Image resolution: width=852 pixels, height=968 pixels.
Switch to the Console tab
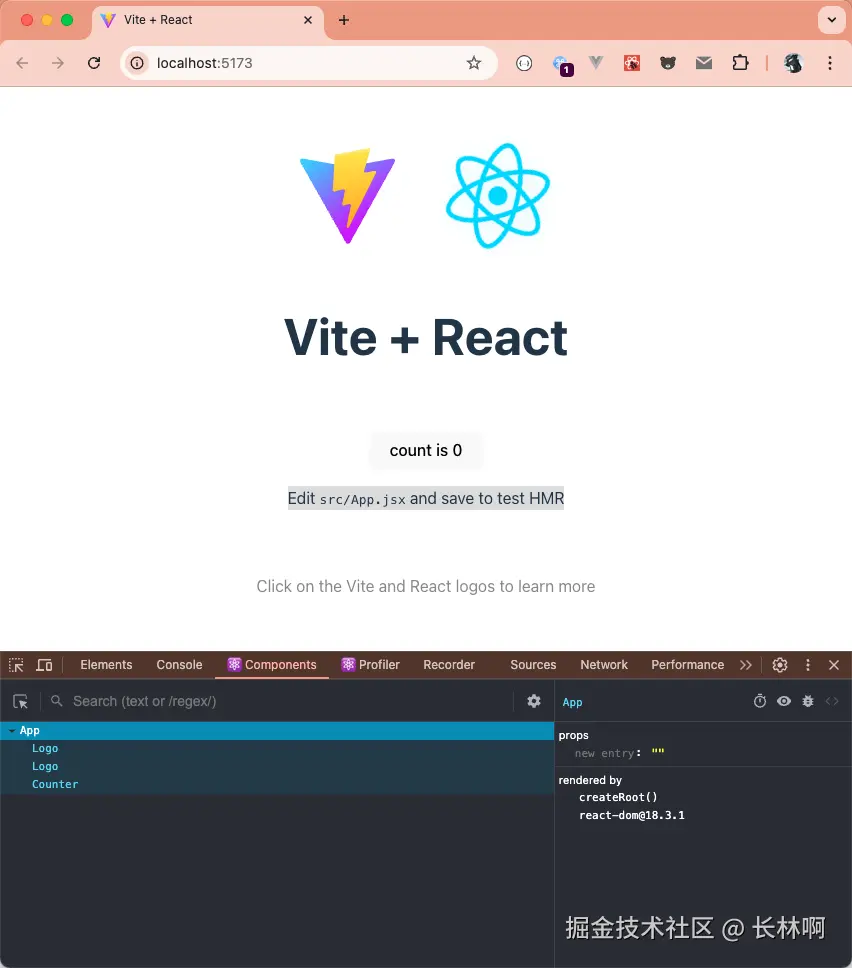(179, 665)
